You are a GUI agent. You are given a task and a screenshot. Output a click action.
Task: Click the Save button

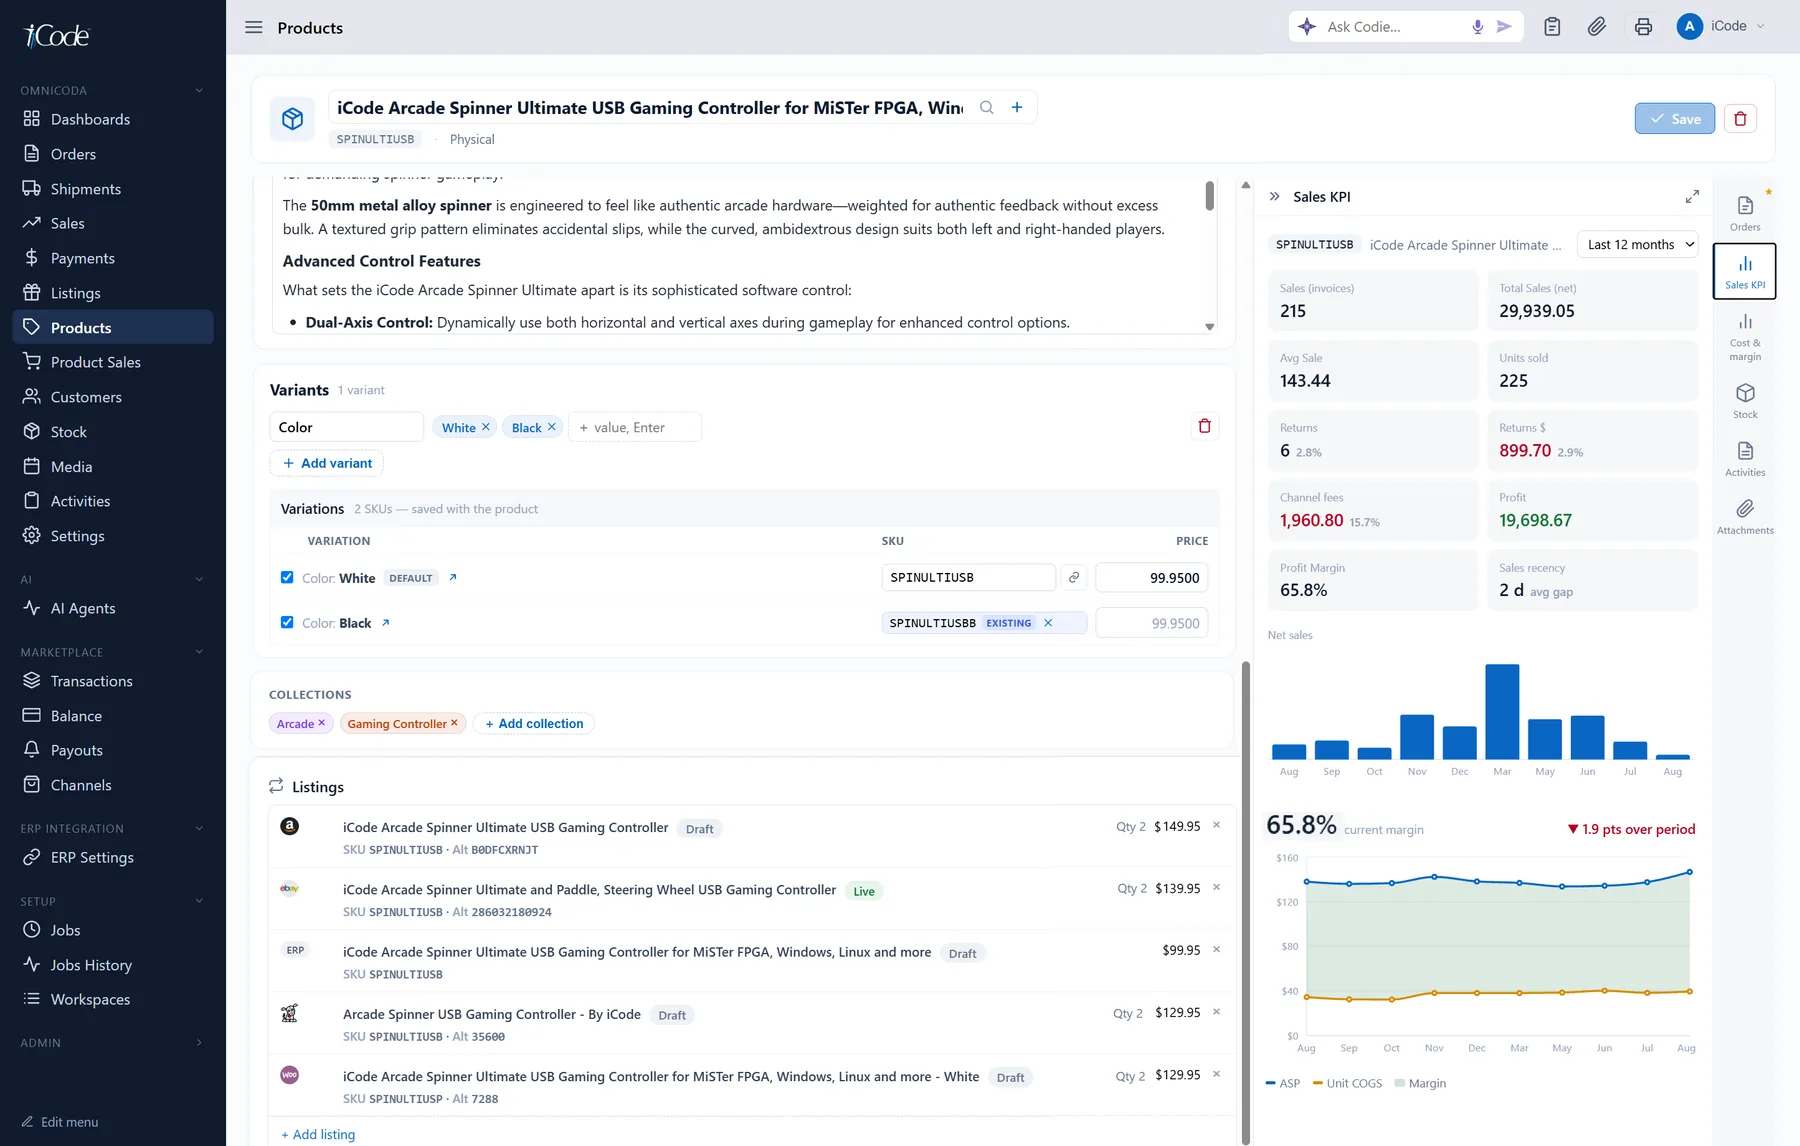click(1675, 118)
